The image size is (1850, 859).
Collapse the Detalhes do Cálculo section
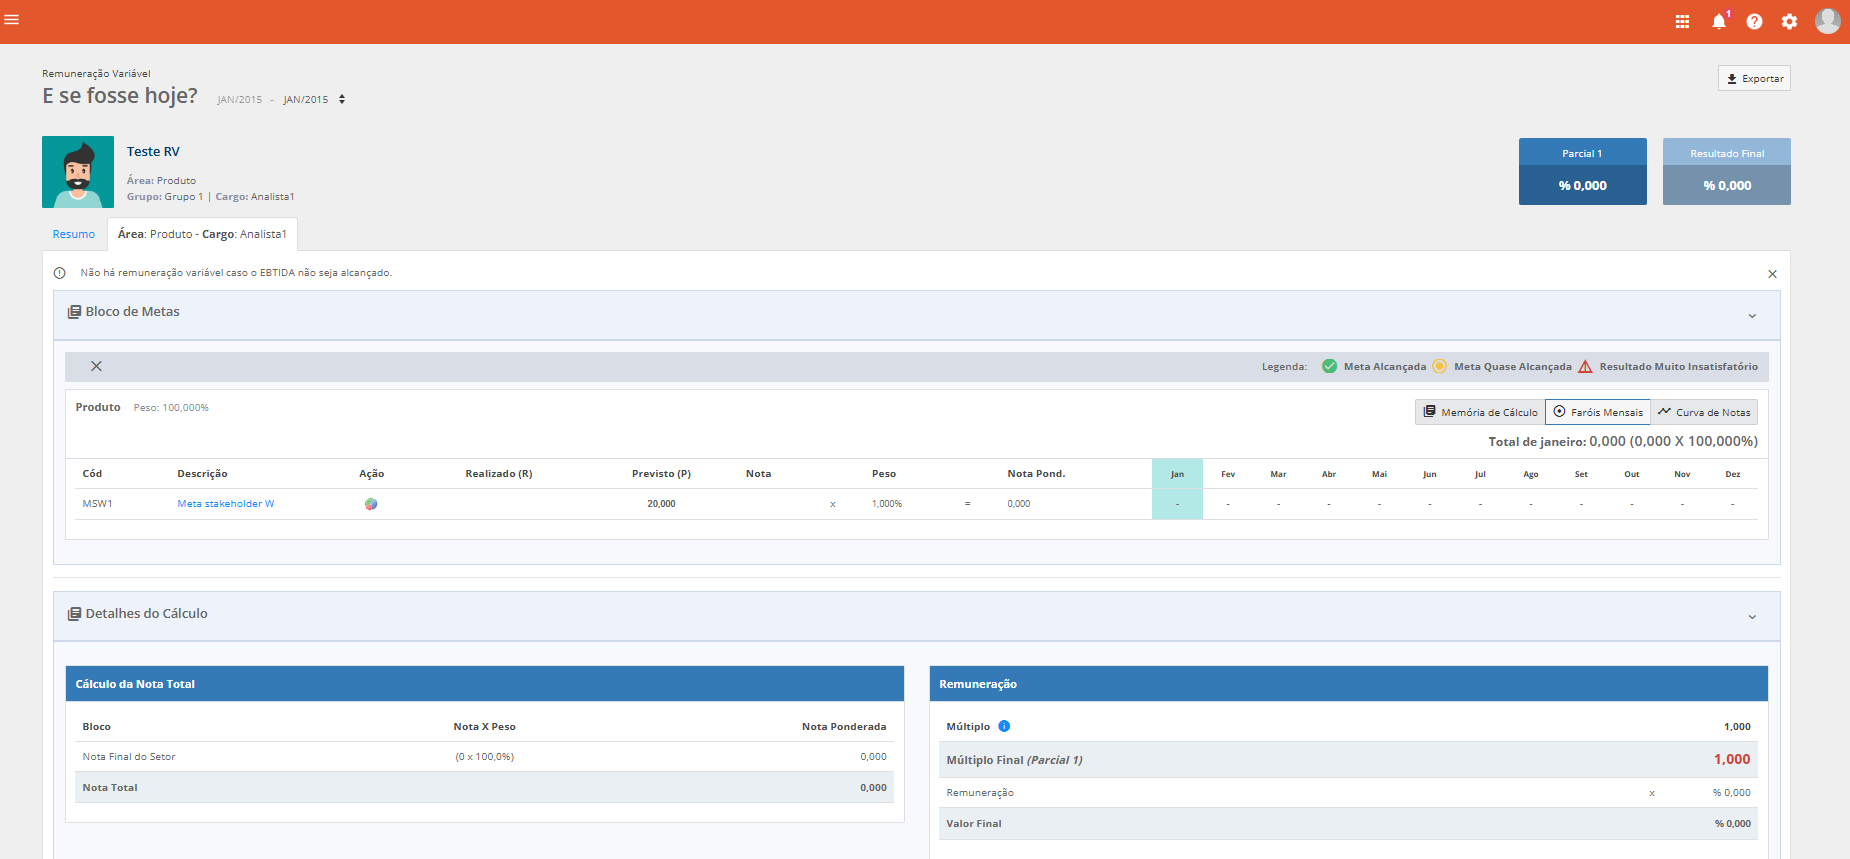point(1752,617)
